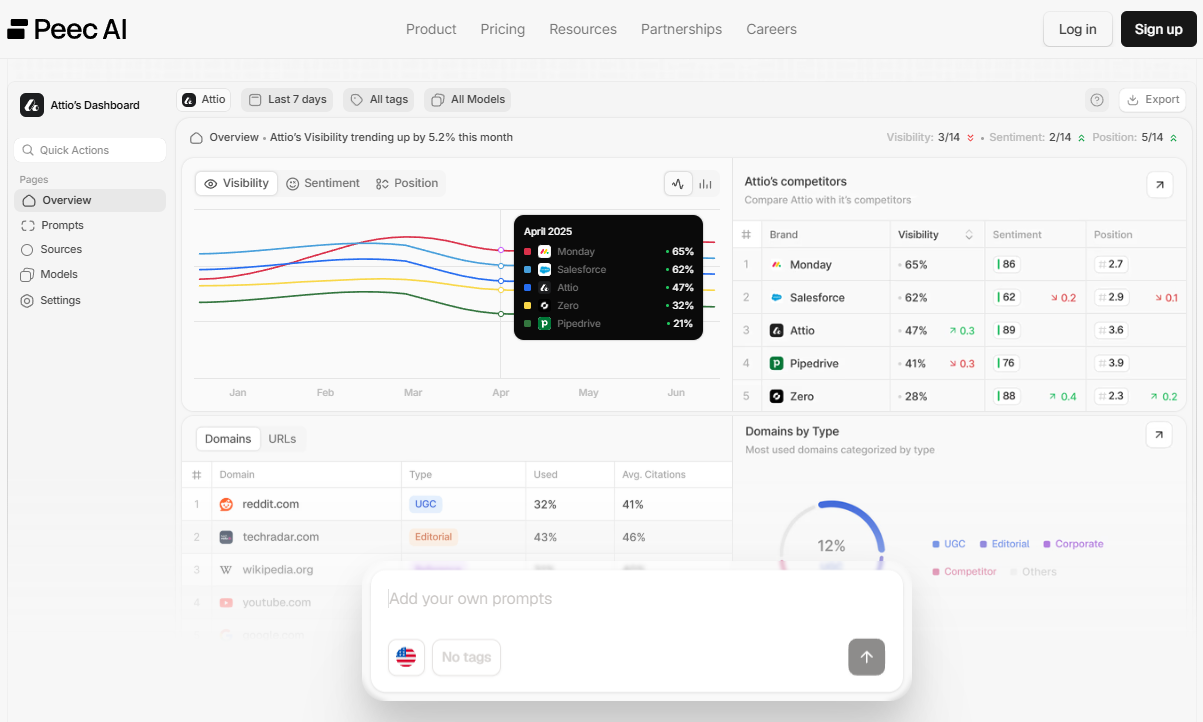1203x722 pixels.
Task: Click the Position column header
Action: (1113, 235)
